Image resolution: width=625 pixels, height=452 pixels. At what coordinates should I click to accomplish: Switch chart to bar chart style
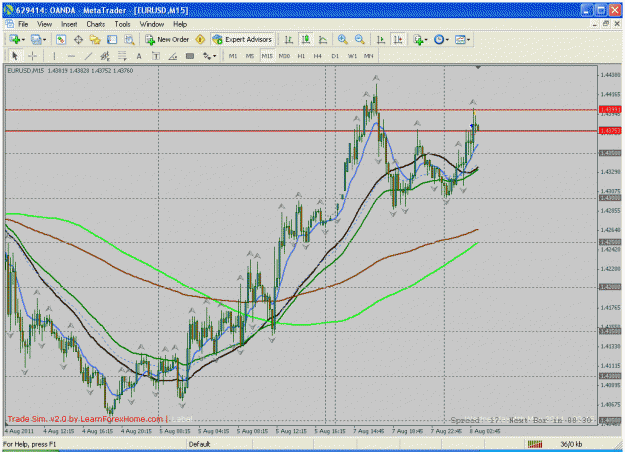(289, 39)
